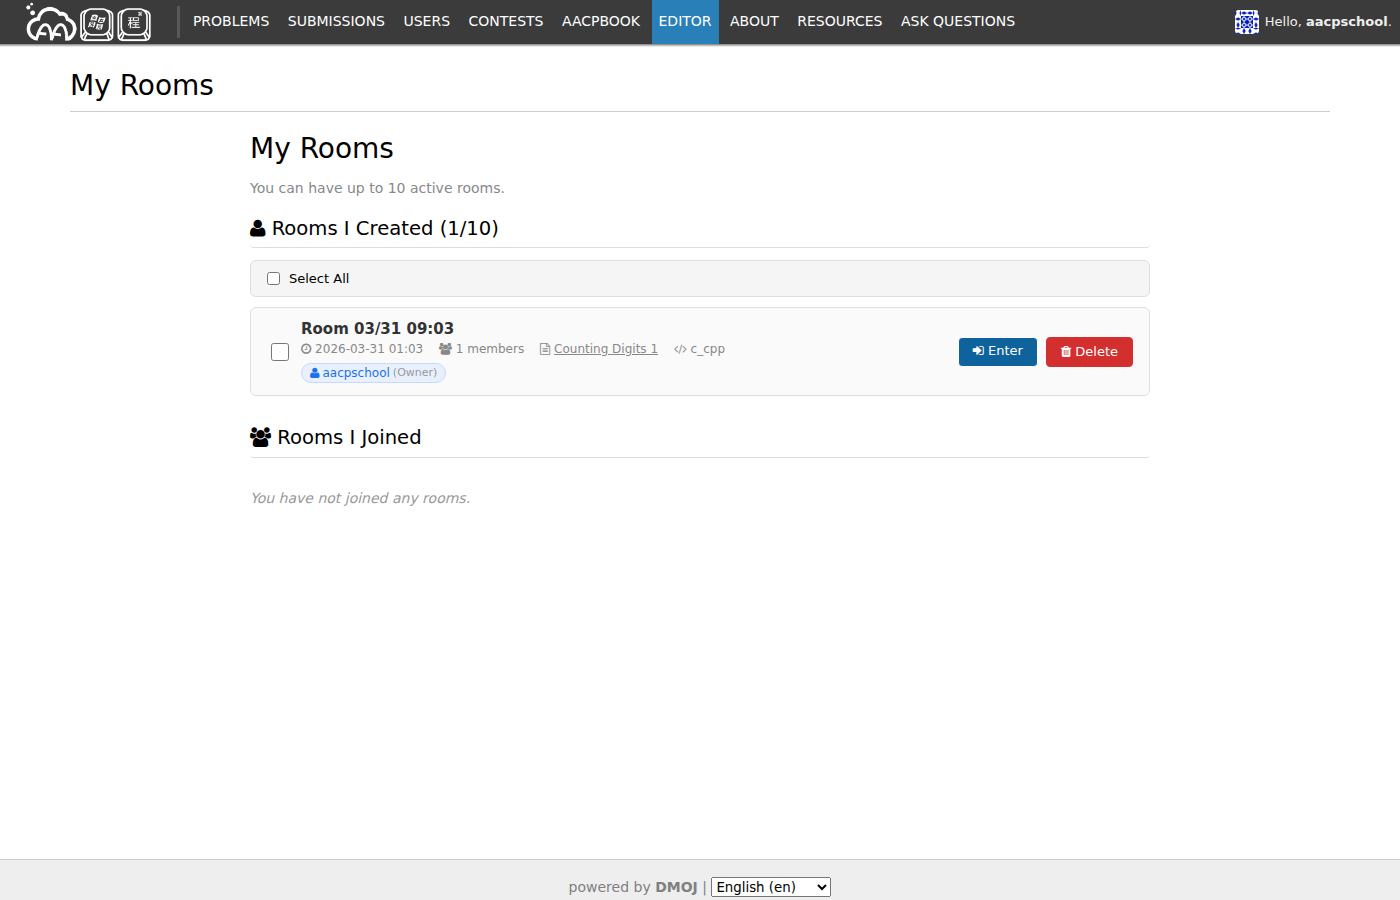The height and width of the screenshot is (900, 1400).
Task: Tick the checkbox for Room 03/31 09:03
Action: tap(280, 352)
